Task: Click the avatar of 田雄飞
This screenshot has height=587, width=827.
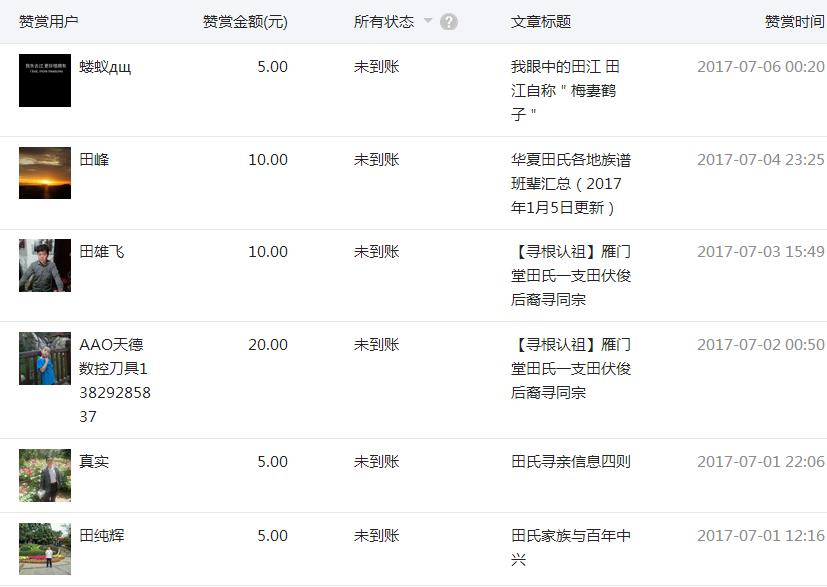Action: pyautogui.click(x=45, y=265)
